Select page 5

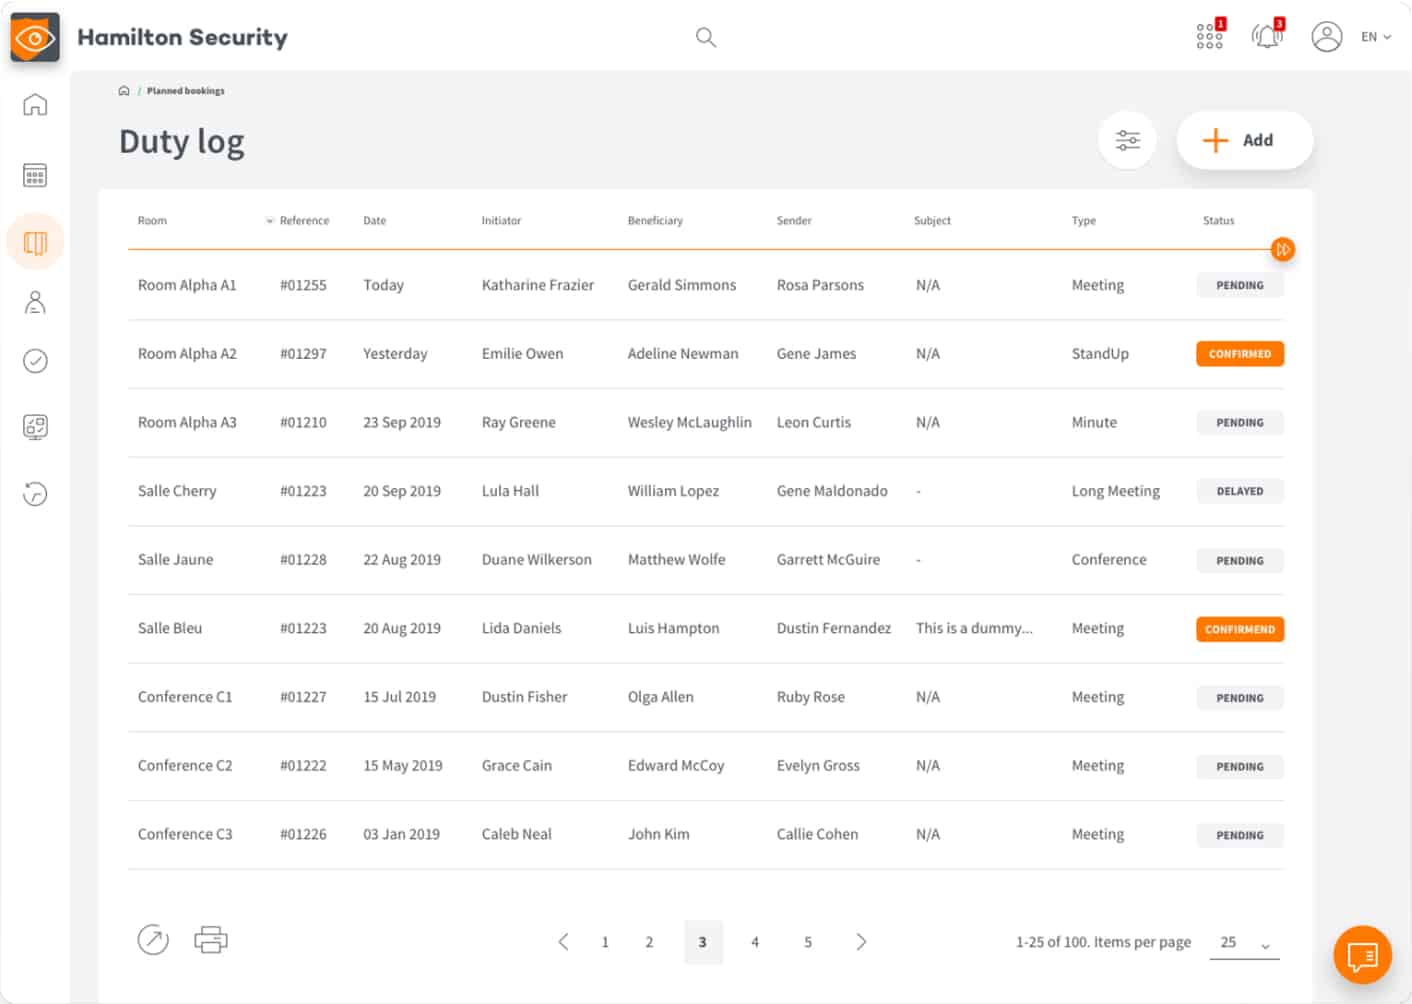808,942
